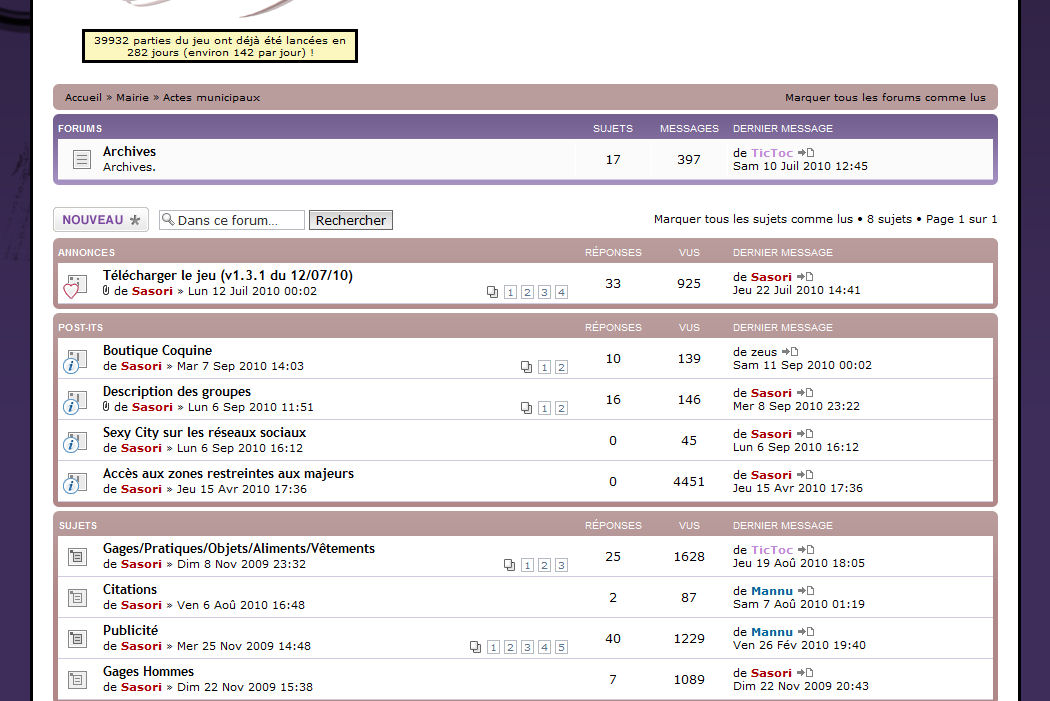View TicToc's profile in the Archives row

point(772,153)
